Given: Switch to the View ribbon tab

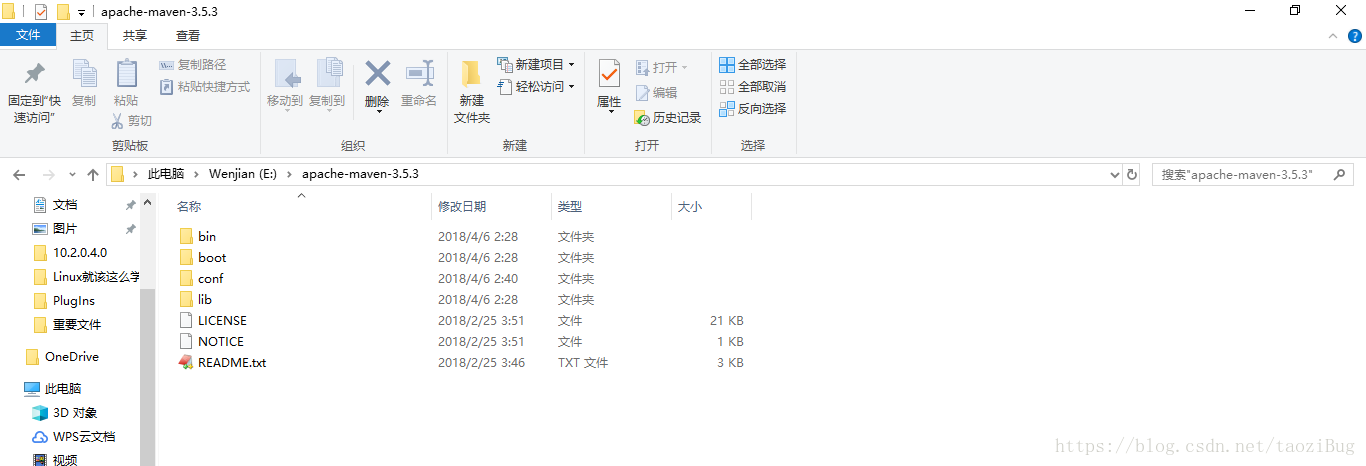Looking at the screenshot, I should pyautogui.click(x=188, y=35).
